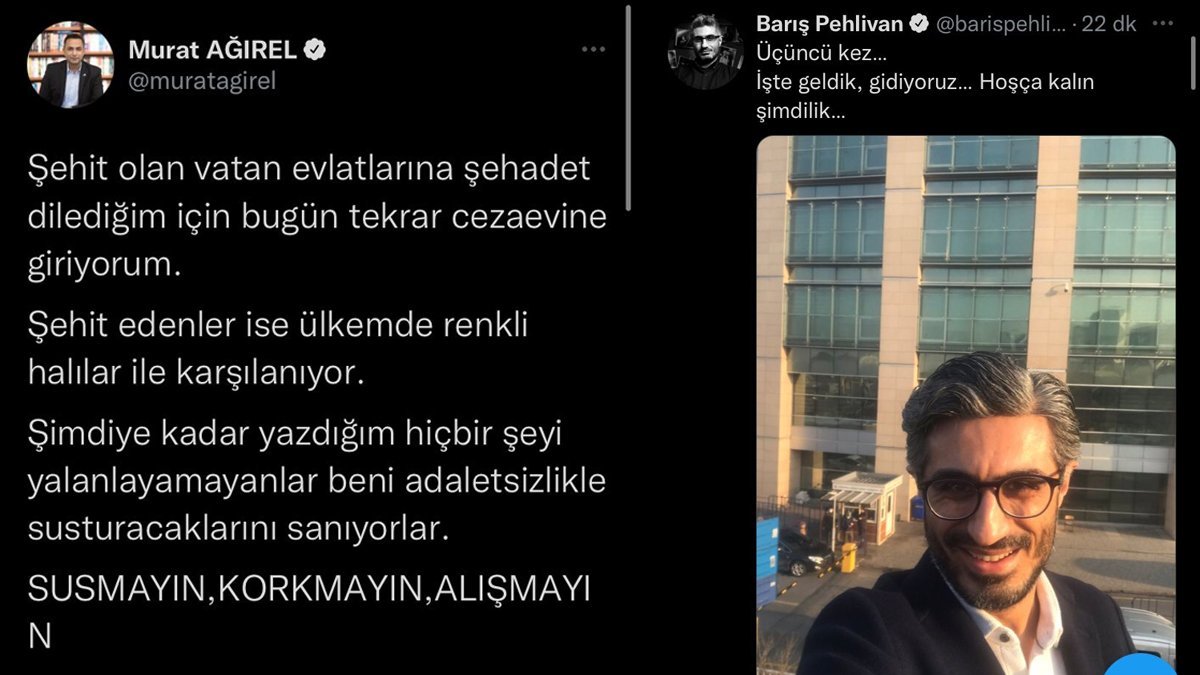The height and width of the screenshot is (675, 1200).
Task: Open Barış Pehlivan's profile avatar
Action: pos(705,52)
